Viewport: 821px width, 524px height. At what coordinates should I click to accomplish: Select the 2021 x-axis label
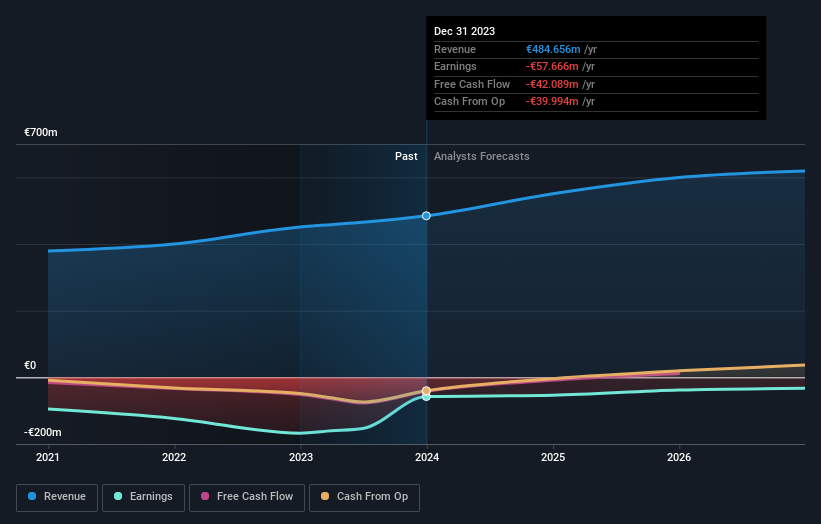(x=48, y=458)
